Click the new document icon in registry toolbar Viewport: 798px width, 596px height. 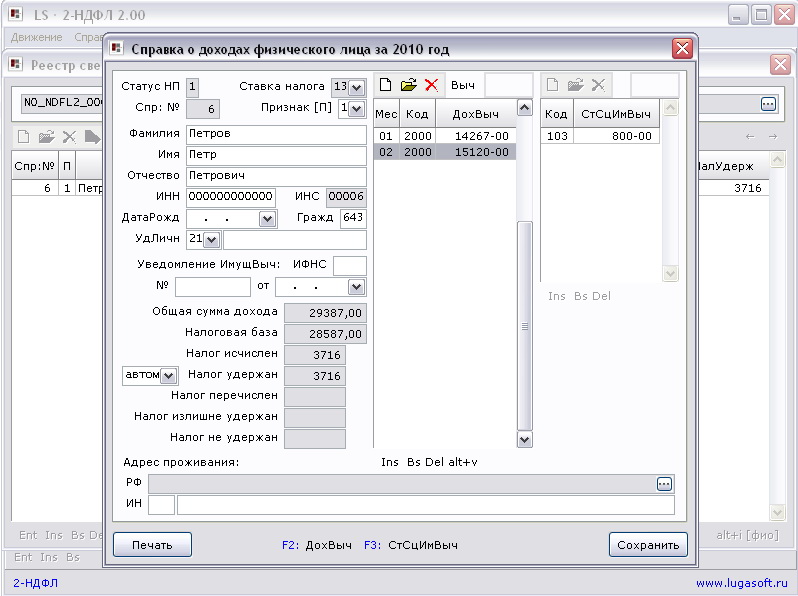[23, 136]
